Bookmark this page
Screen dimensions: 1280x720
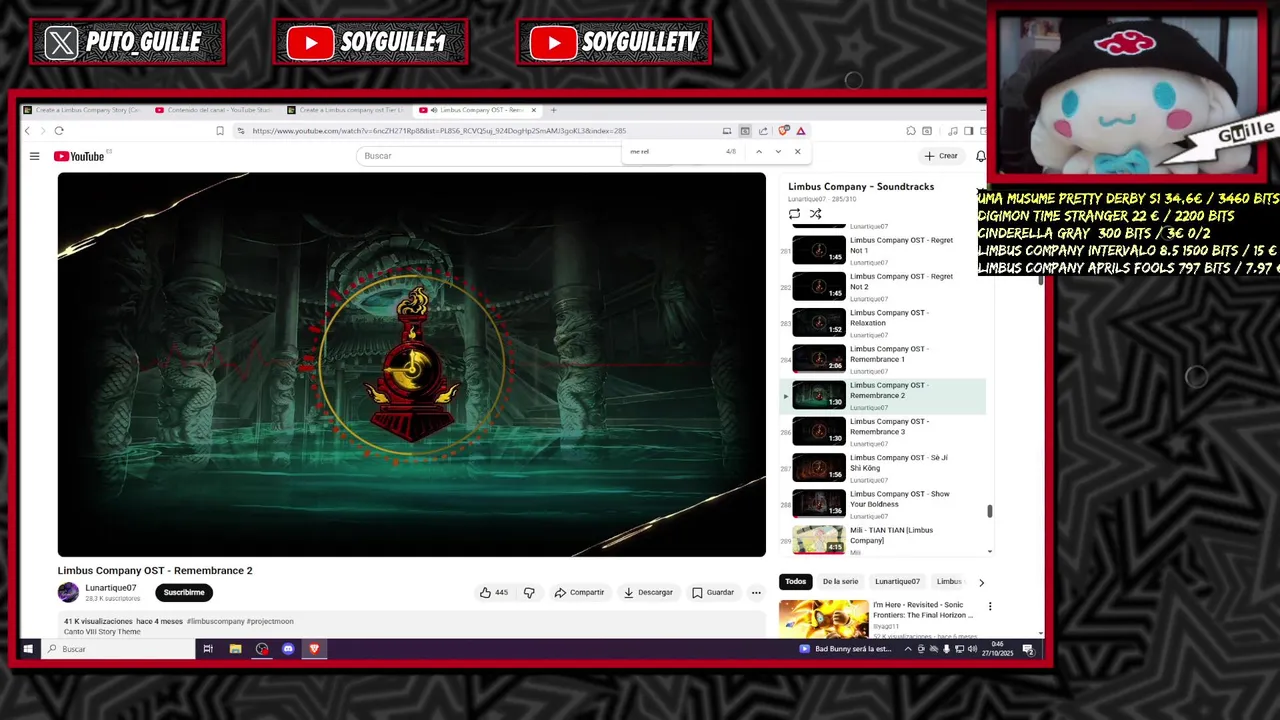220,131
